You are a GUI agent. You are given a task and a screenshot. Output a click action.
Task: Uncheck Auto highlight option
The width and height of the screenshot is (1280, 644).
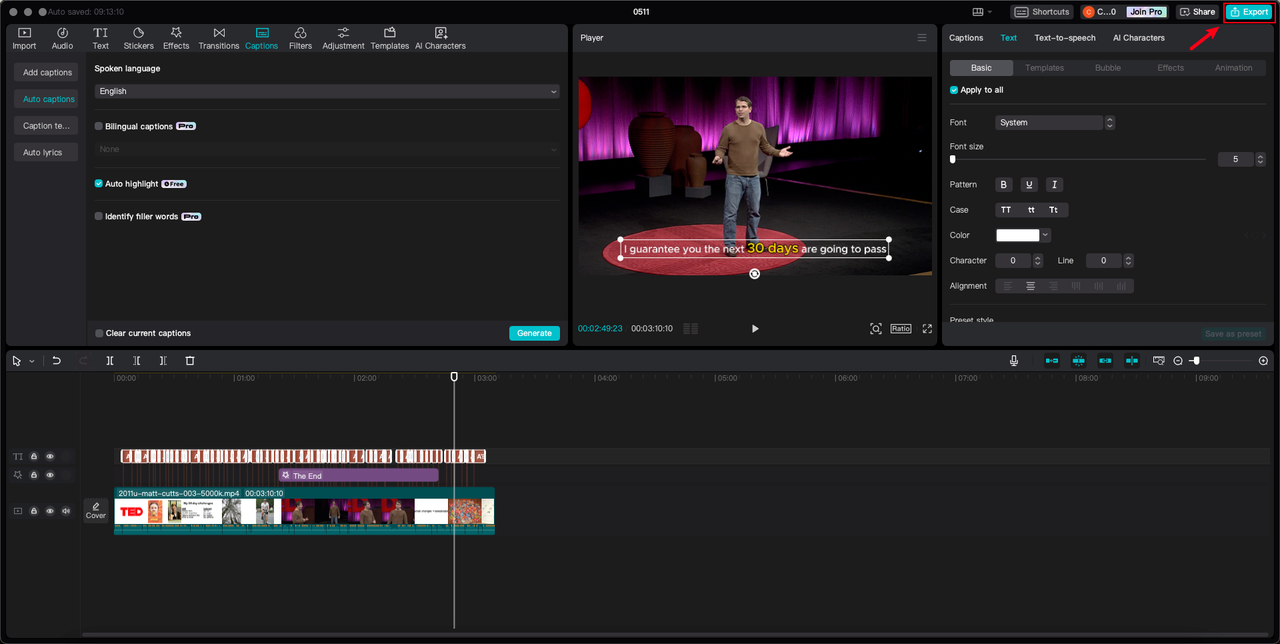click(99, 184)
